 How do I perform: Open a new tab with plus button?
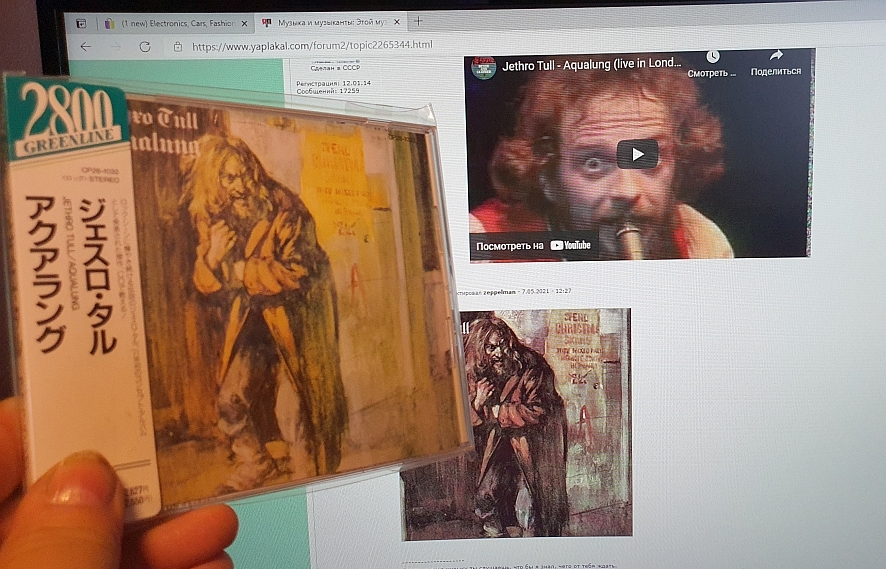pyautogui.click(x=419, y=21)
